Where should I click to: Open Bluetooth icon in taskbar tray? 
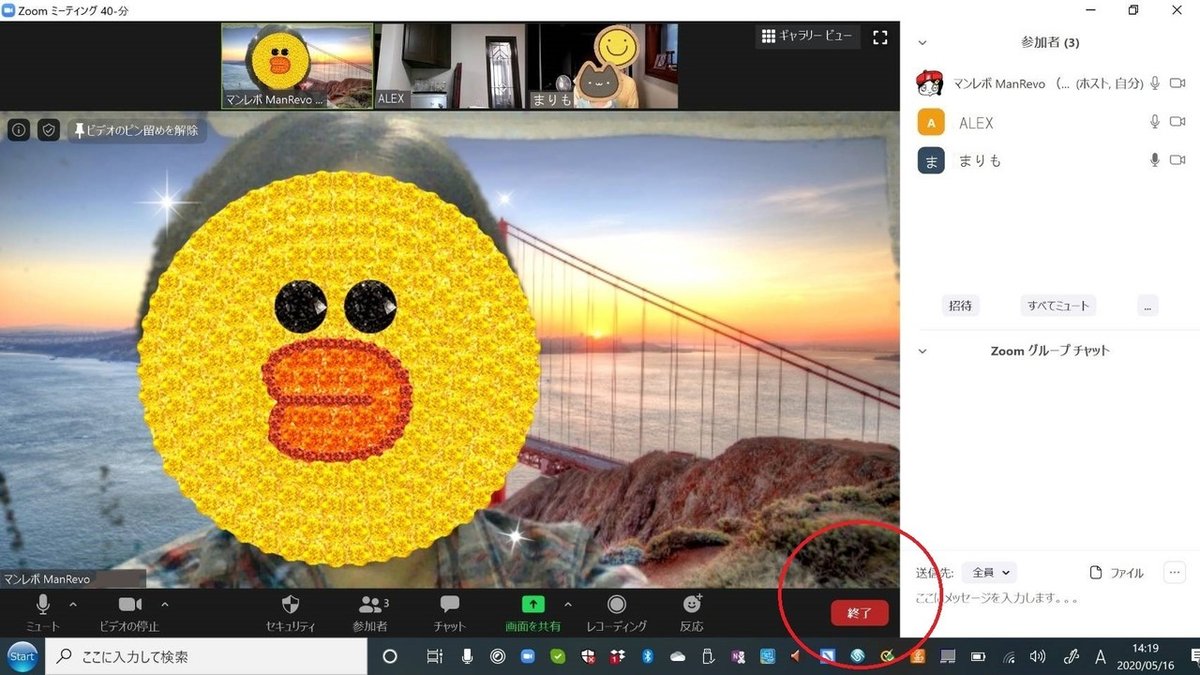[647, 657]
